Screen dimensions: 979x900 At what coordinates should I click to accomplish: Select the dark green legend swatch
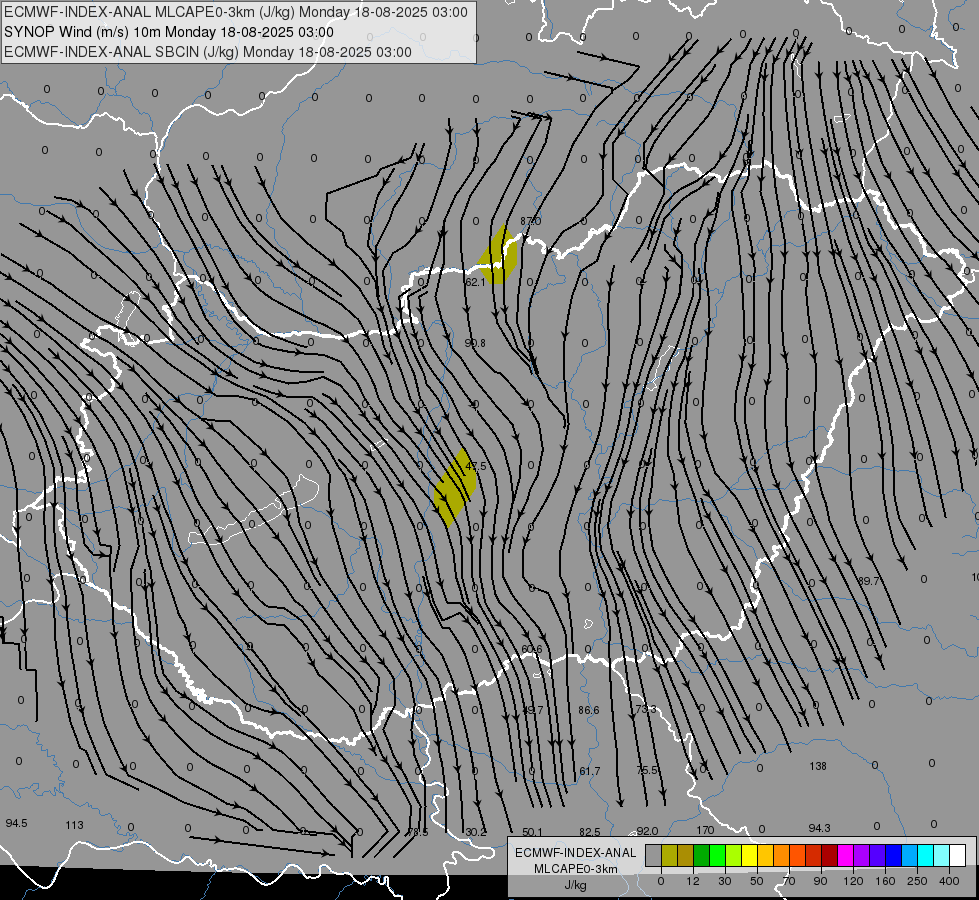[x=702, y=856]
